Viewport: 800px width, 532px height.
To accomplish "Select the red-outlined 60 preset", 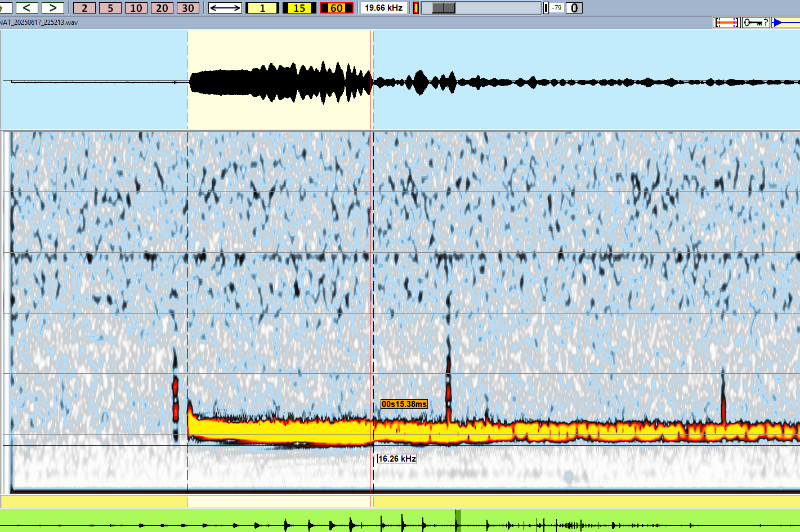I will (x=334, y=8).
